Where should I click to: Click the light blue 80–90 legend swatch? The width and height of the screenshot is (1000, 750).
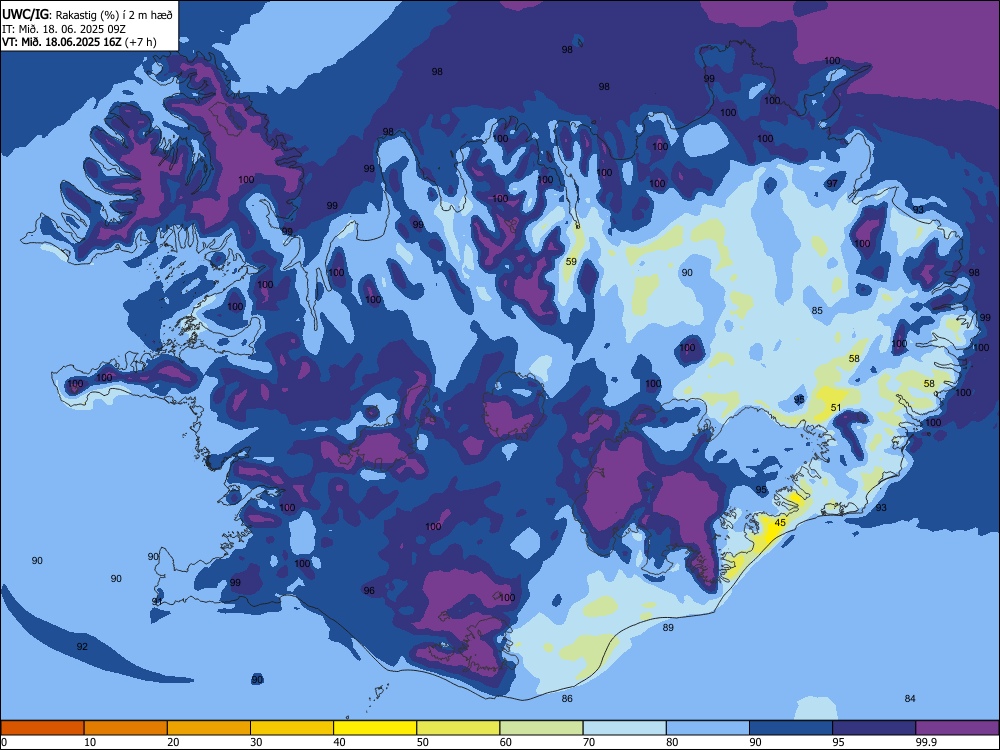708,728
